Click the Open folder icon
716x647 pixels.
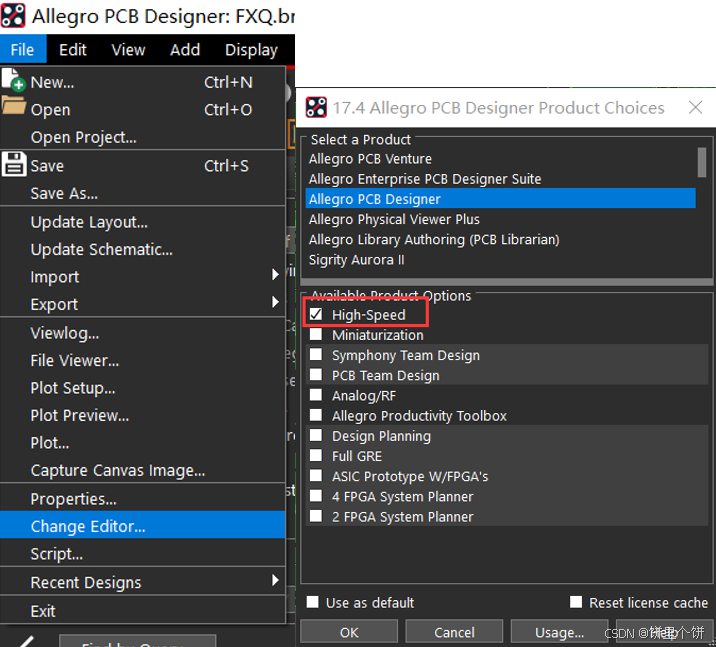[14, 105]
